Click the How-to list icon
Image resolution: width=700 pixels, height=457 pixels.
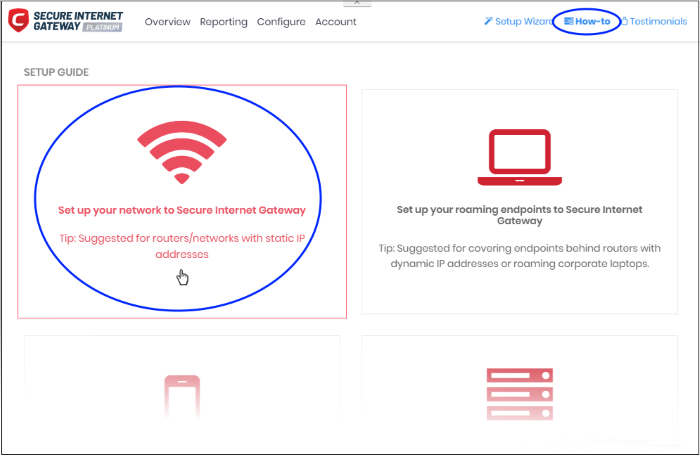568,21
